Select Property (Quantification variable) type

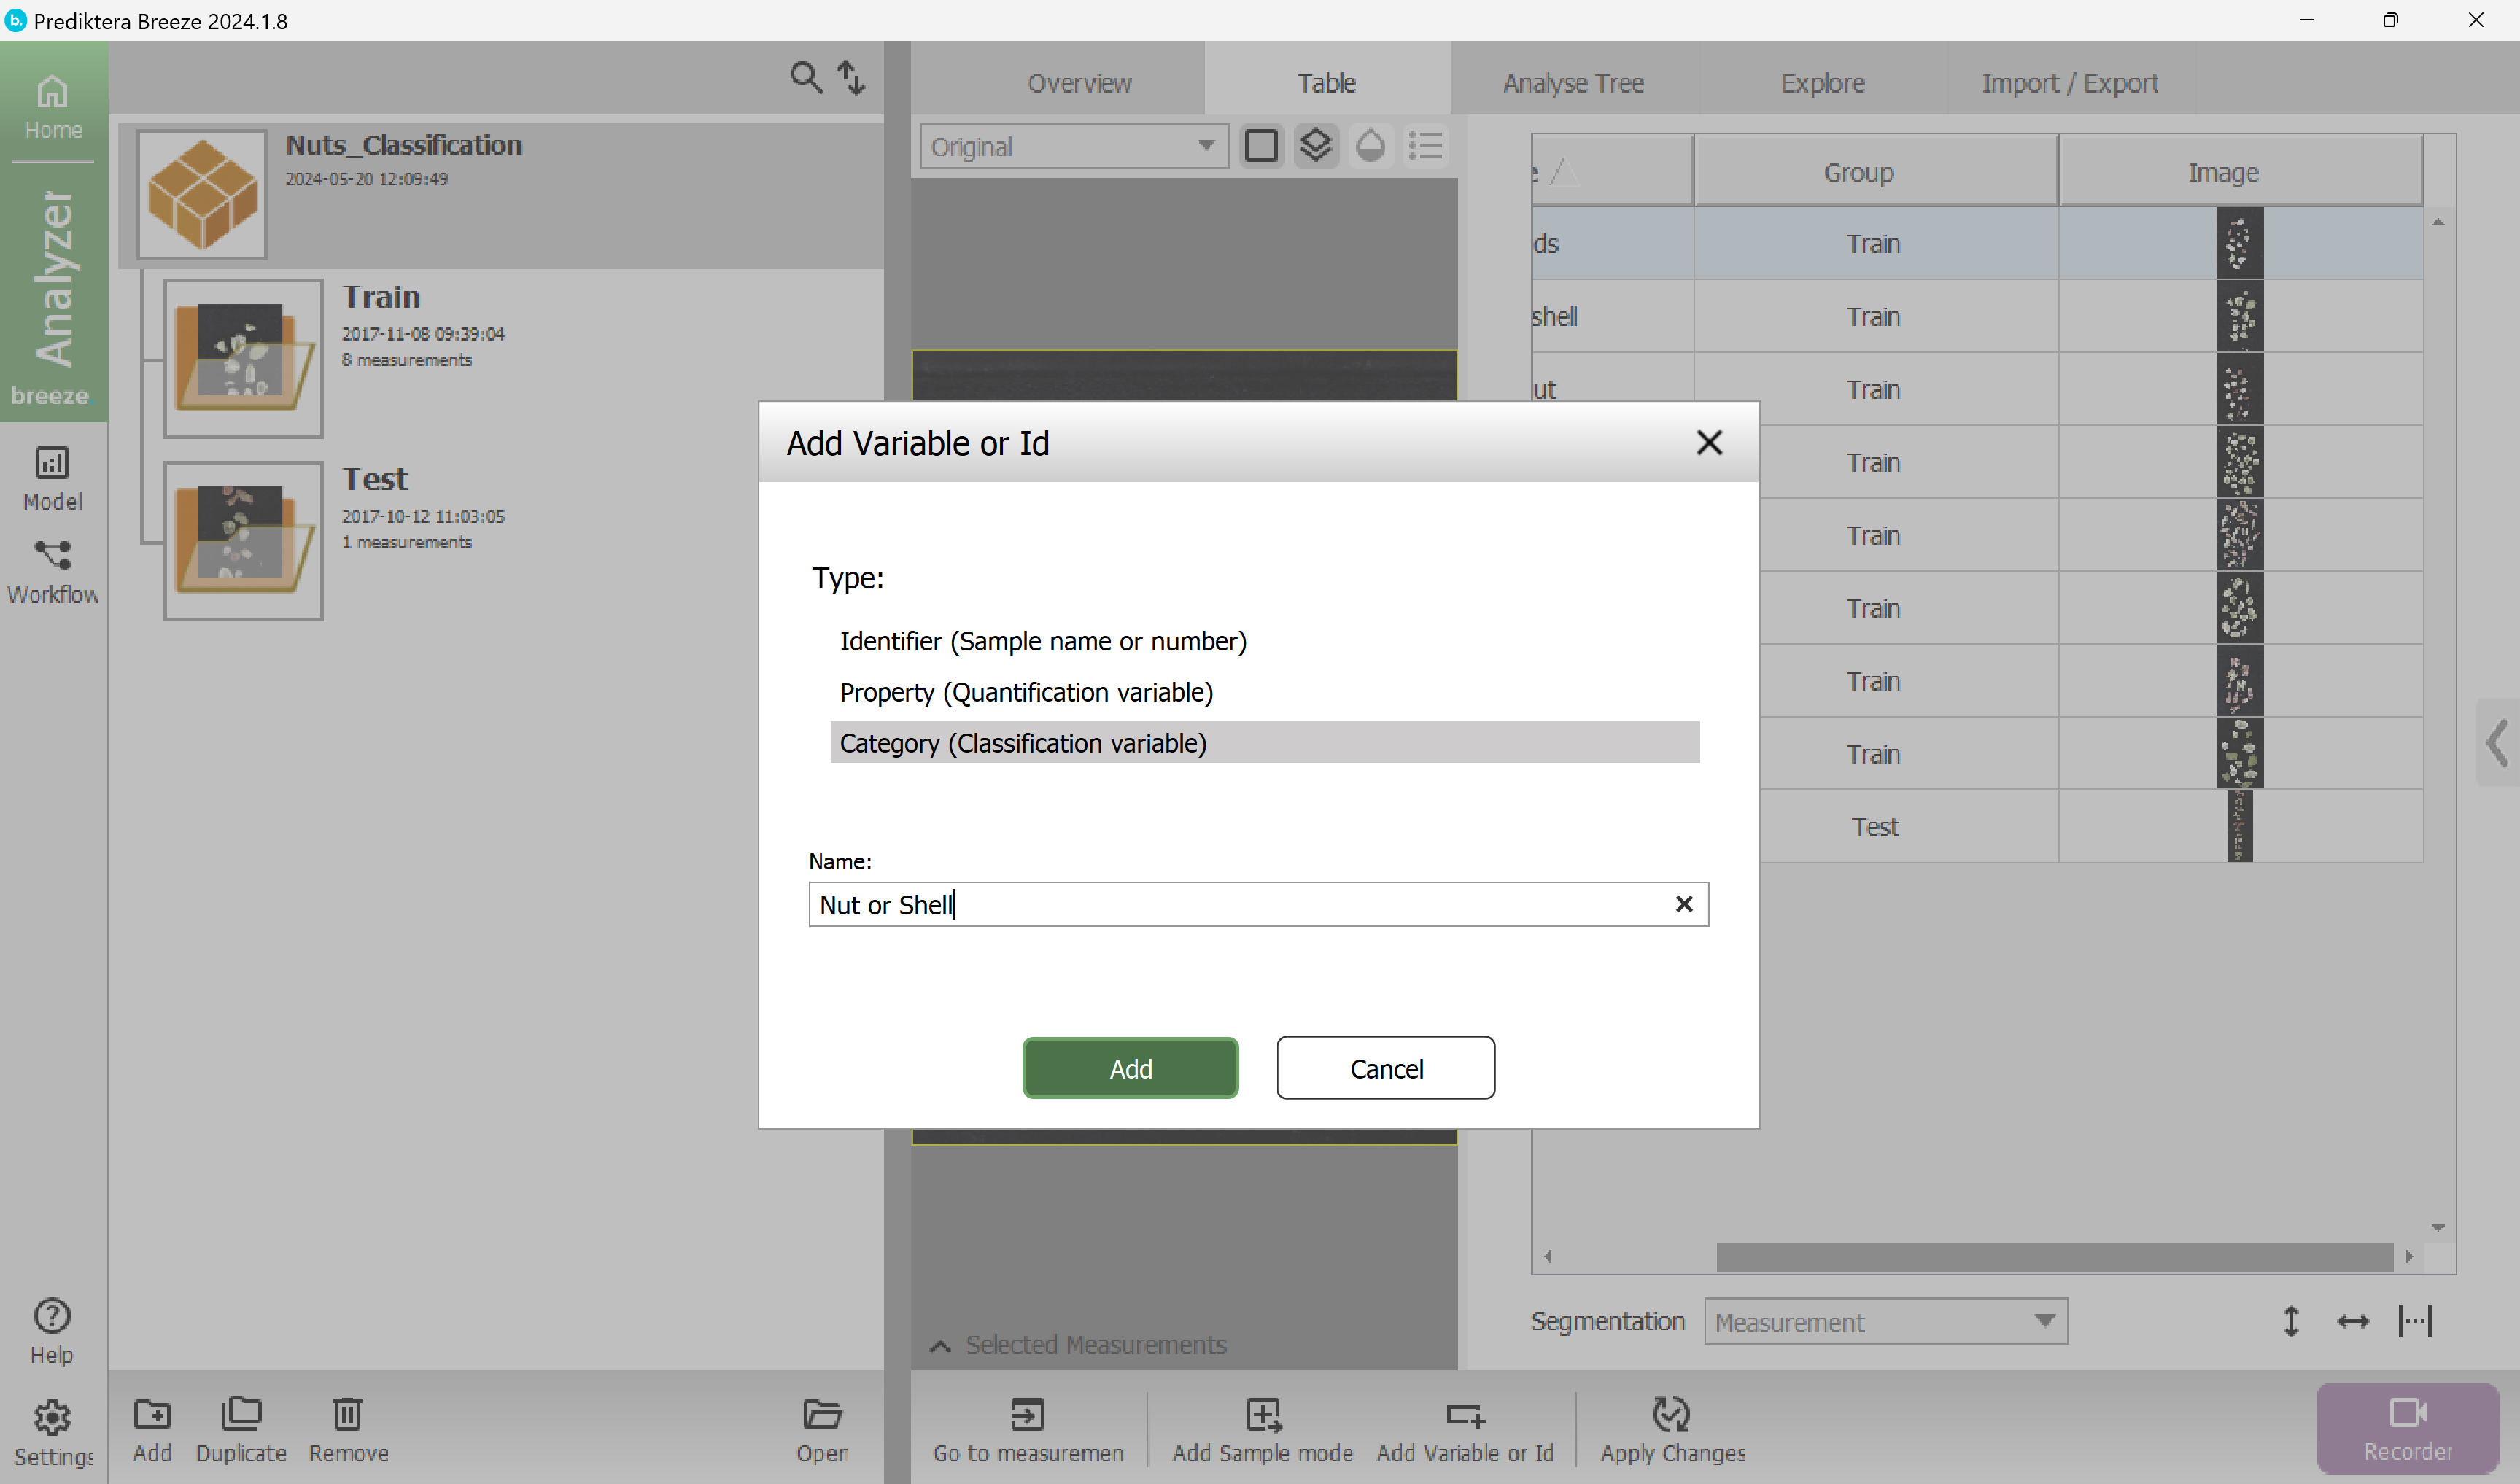point(1026,692)
